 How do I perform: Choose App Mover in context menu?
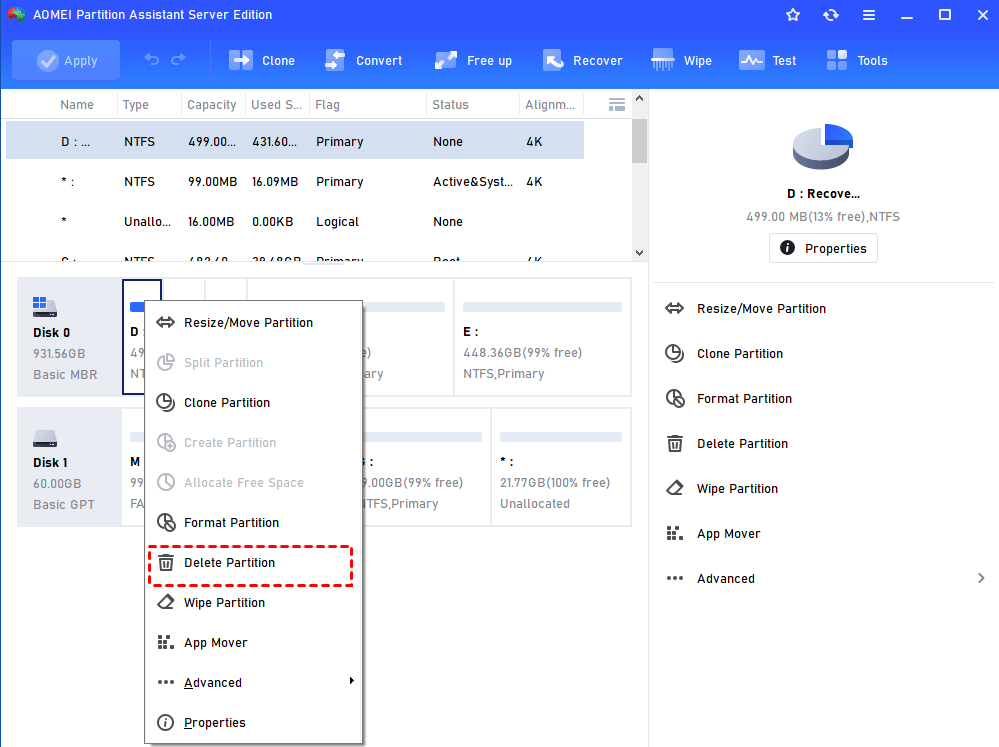[254, 642]
